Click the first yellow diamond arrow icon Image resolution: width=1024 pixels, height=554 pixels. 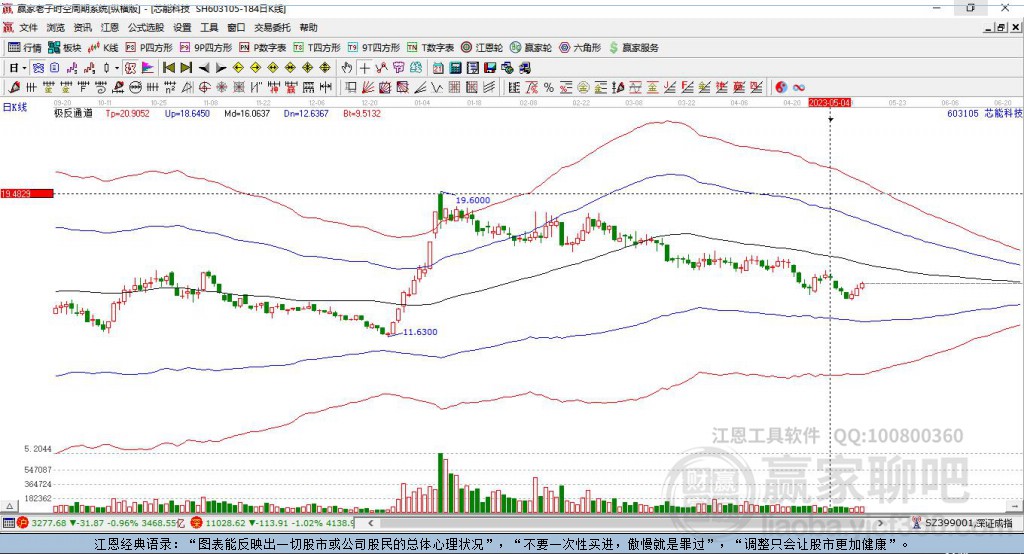click(238, 68)
